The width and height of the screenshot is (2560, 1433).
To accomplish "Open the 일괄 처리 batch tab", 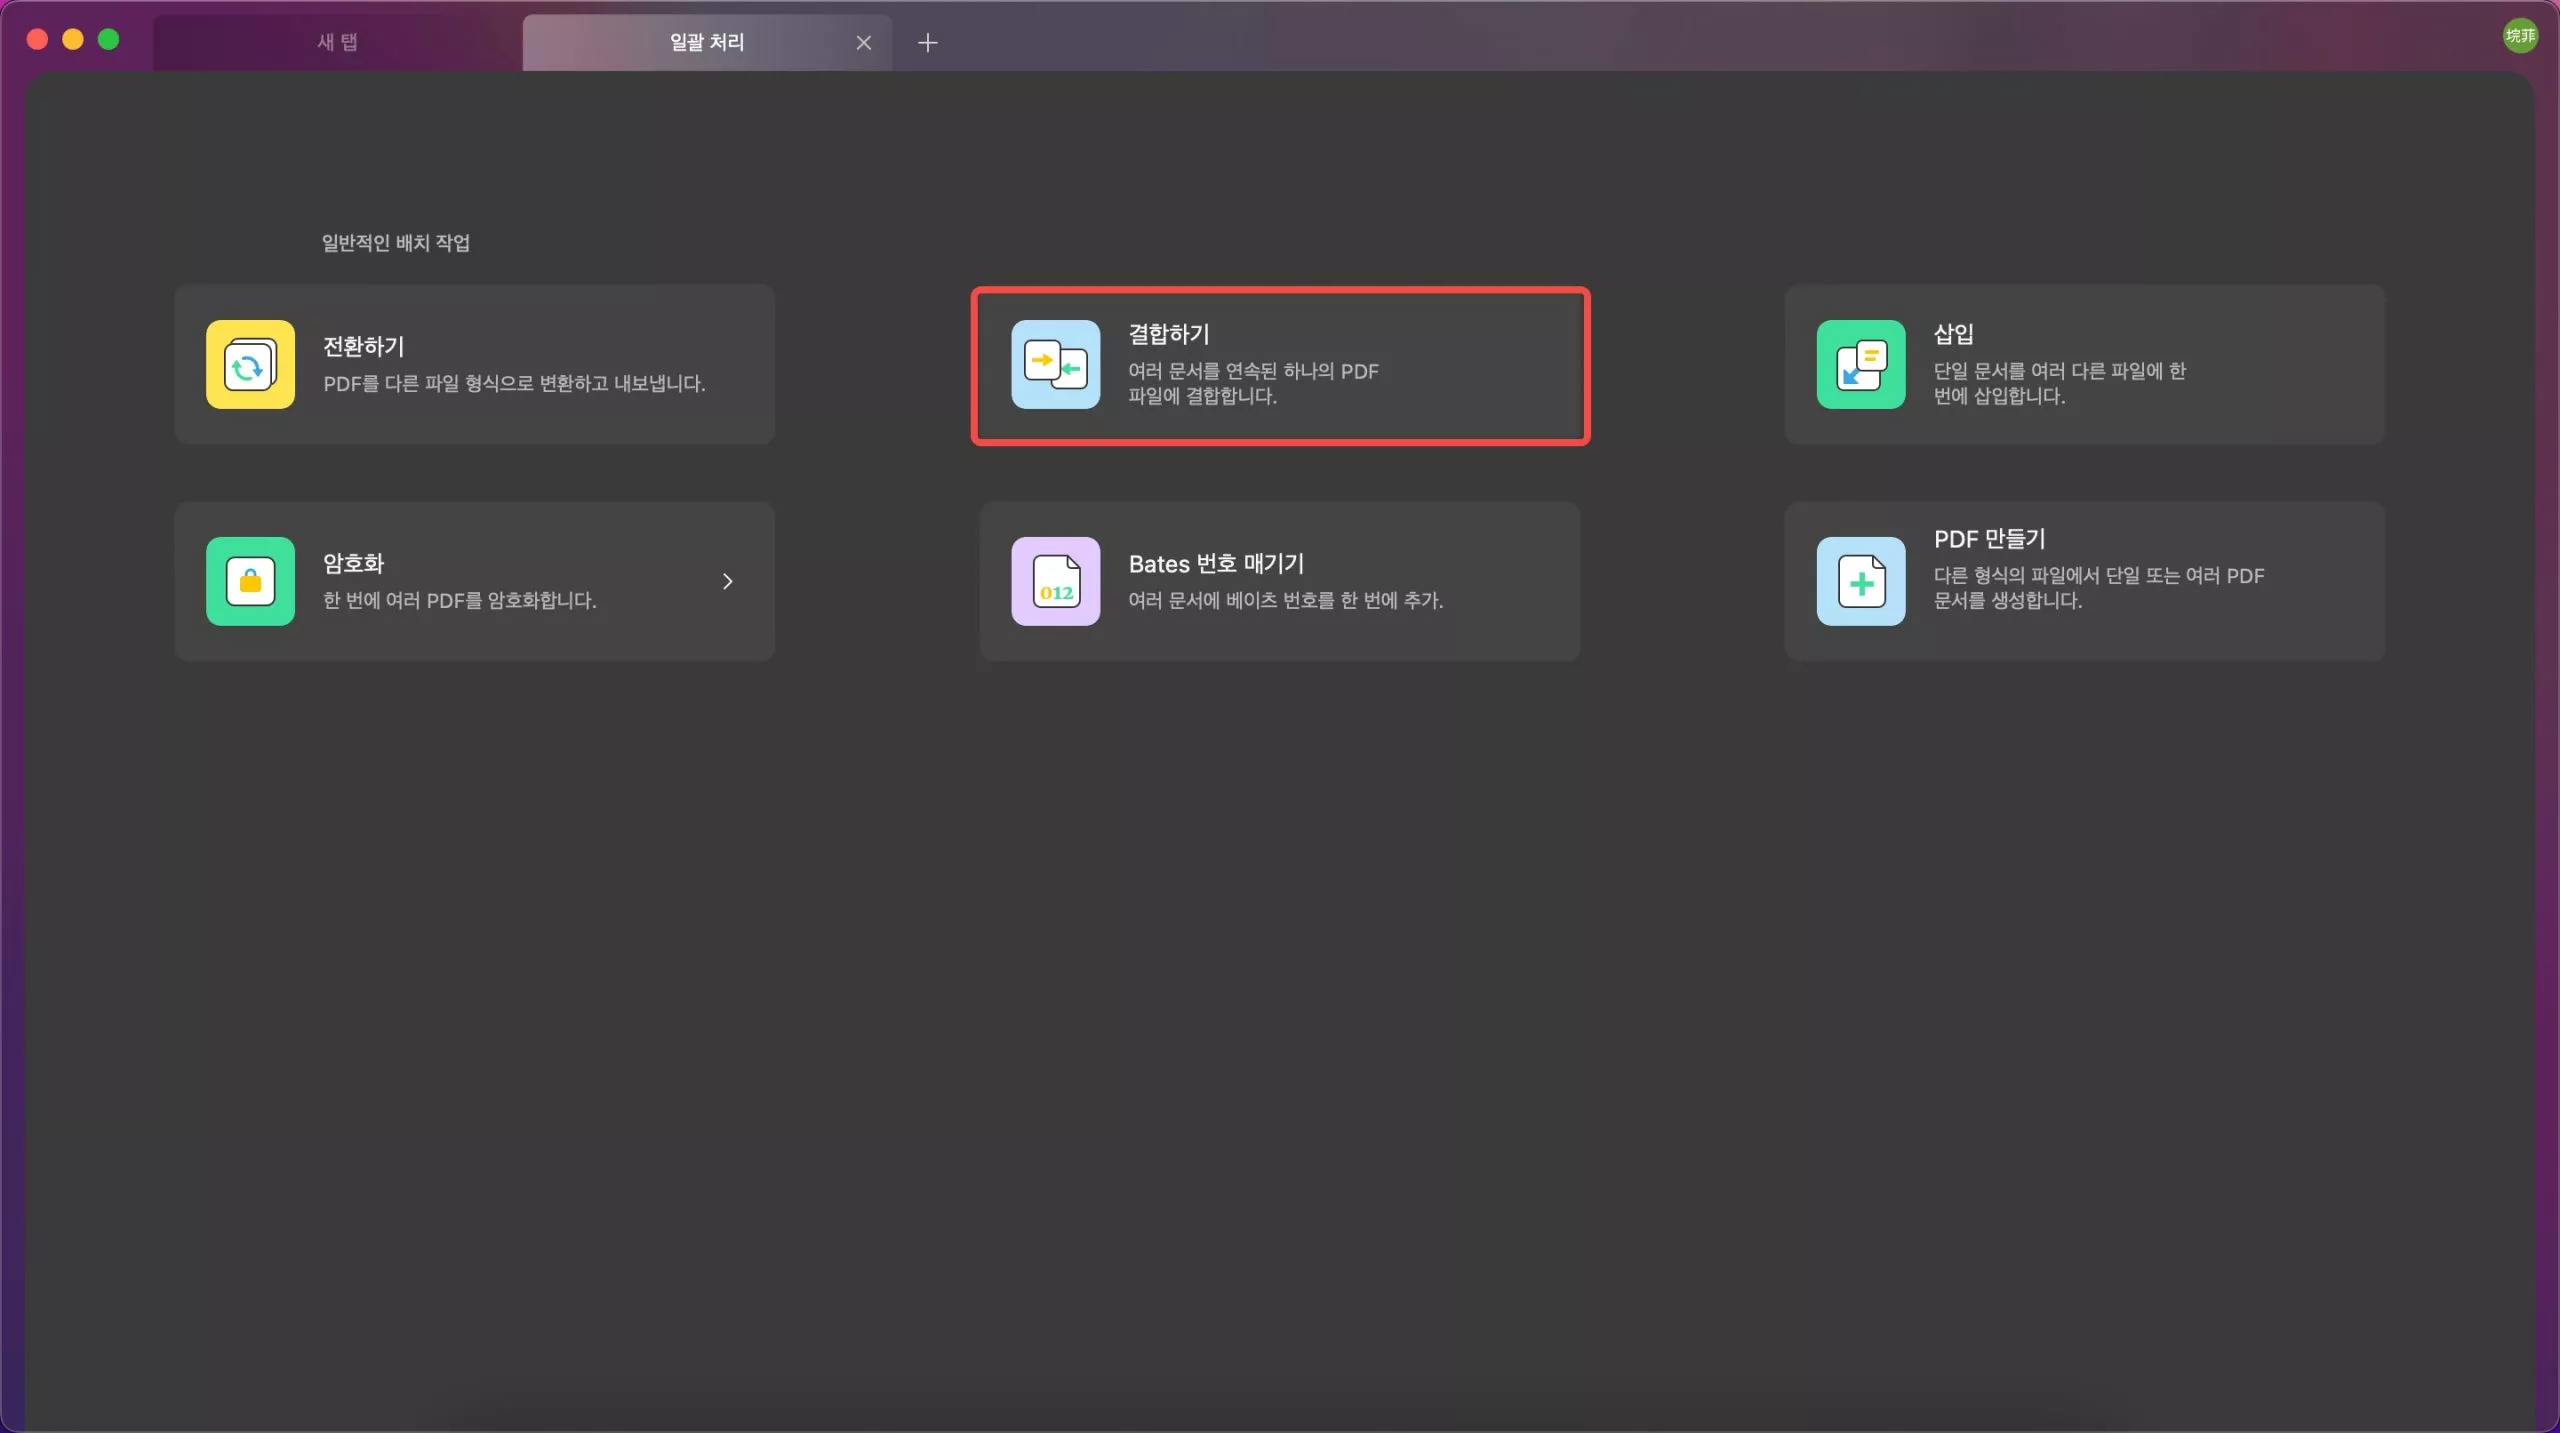I will coord(705,40).
